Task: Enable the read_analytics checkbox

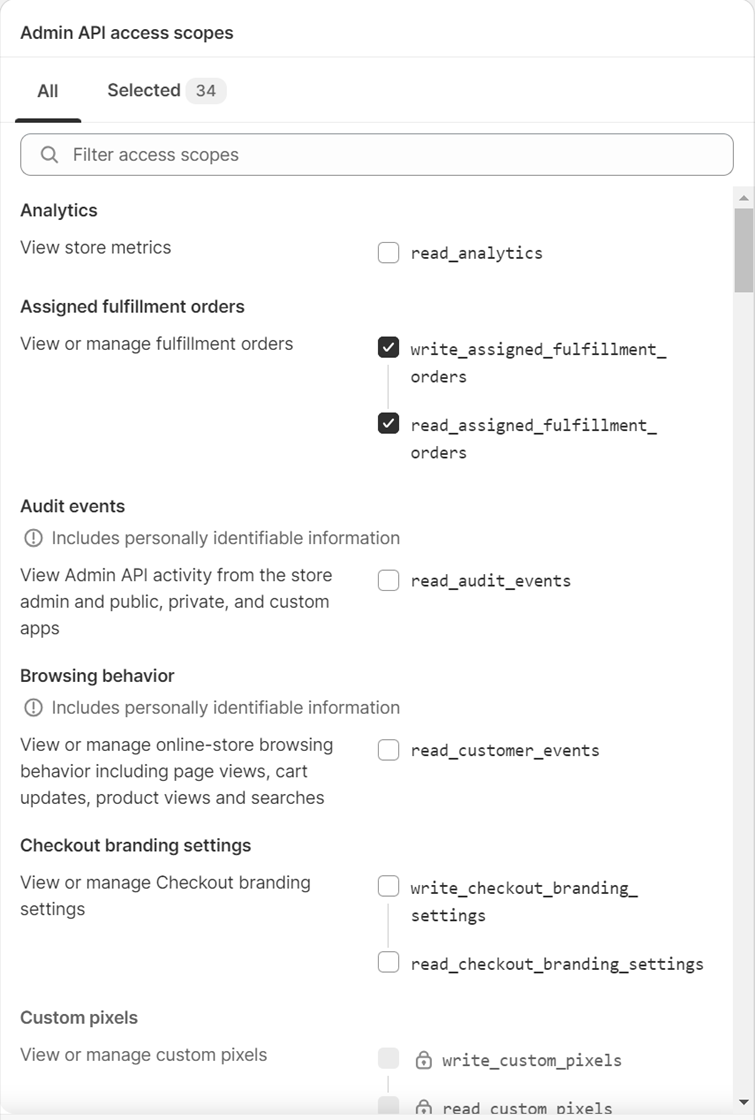Action: pos(389,253)
